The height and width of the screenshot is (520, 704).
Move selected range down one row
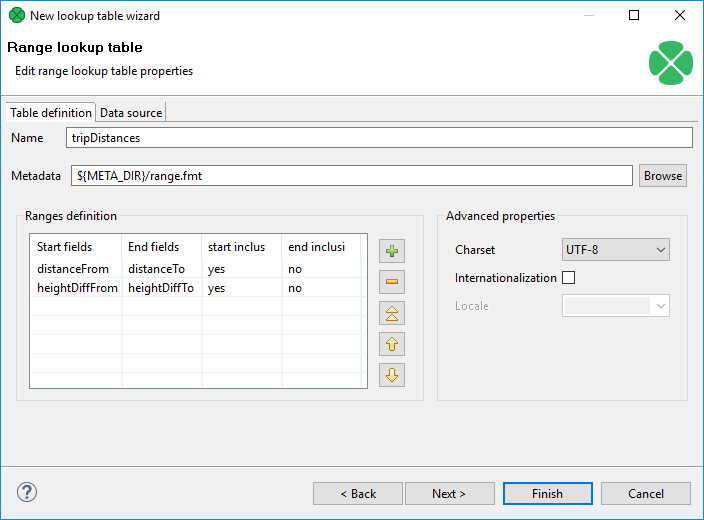(x=392, y=375)
